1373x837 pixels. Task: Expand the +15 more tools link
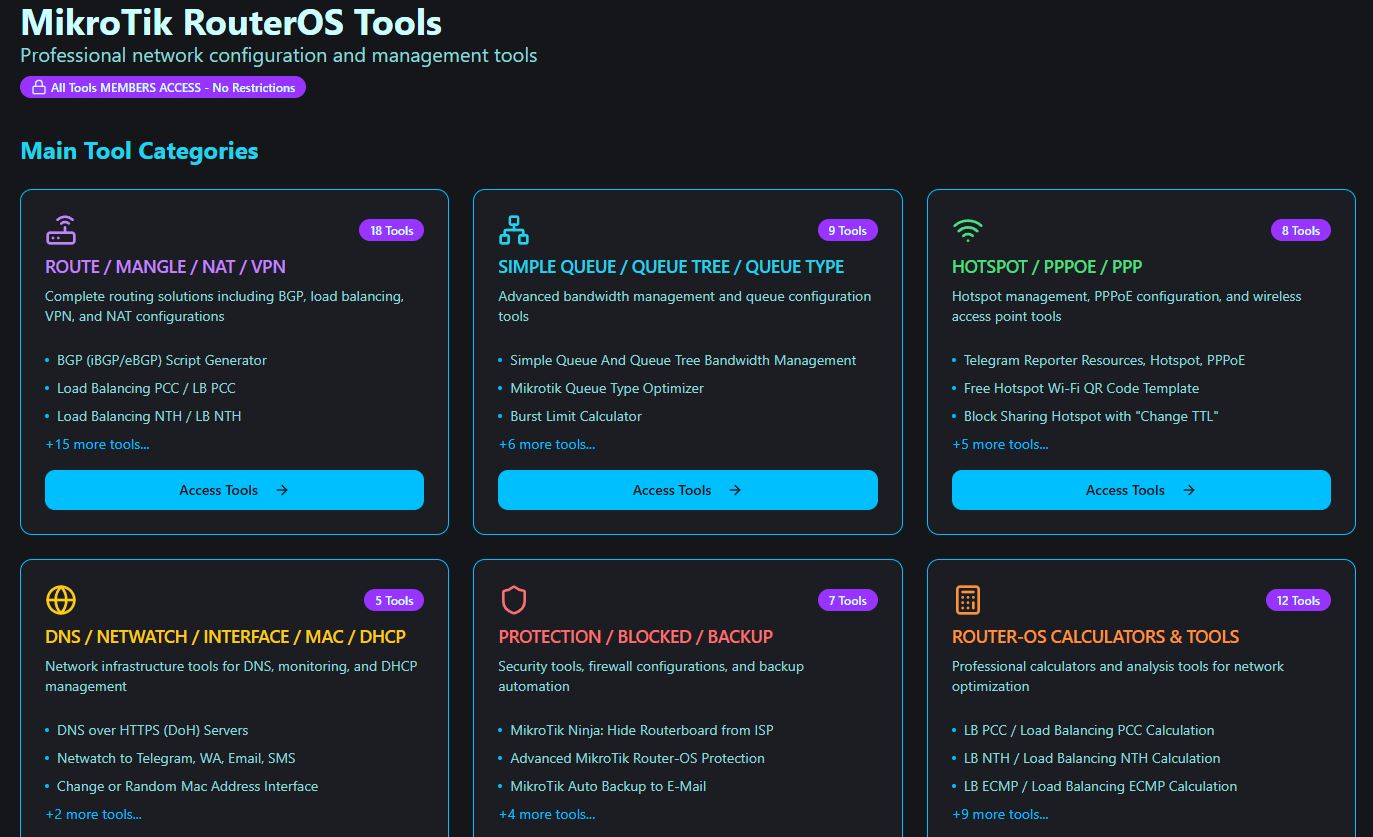tap(97, 444)
